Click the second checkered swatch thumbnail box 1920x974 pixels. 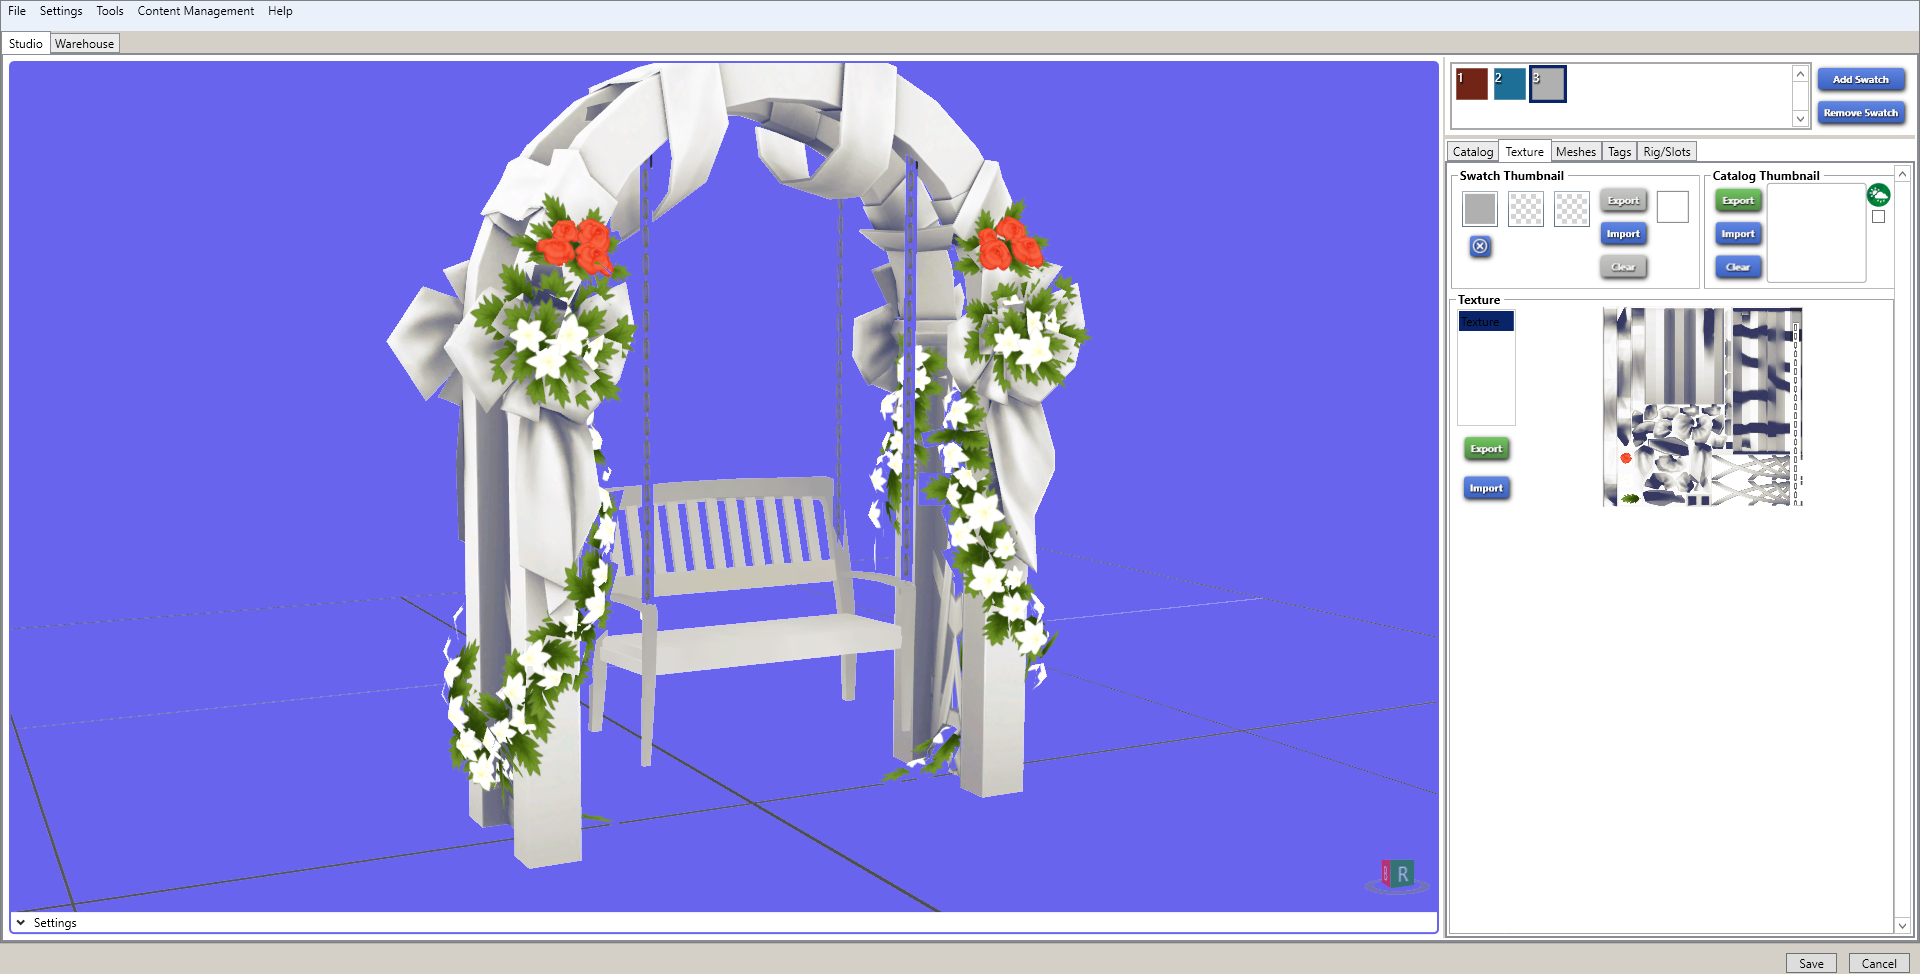point(1526,209)
